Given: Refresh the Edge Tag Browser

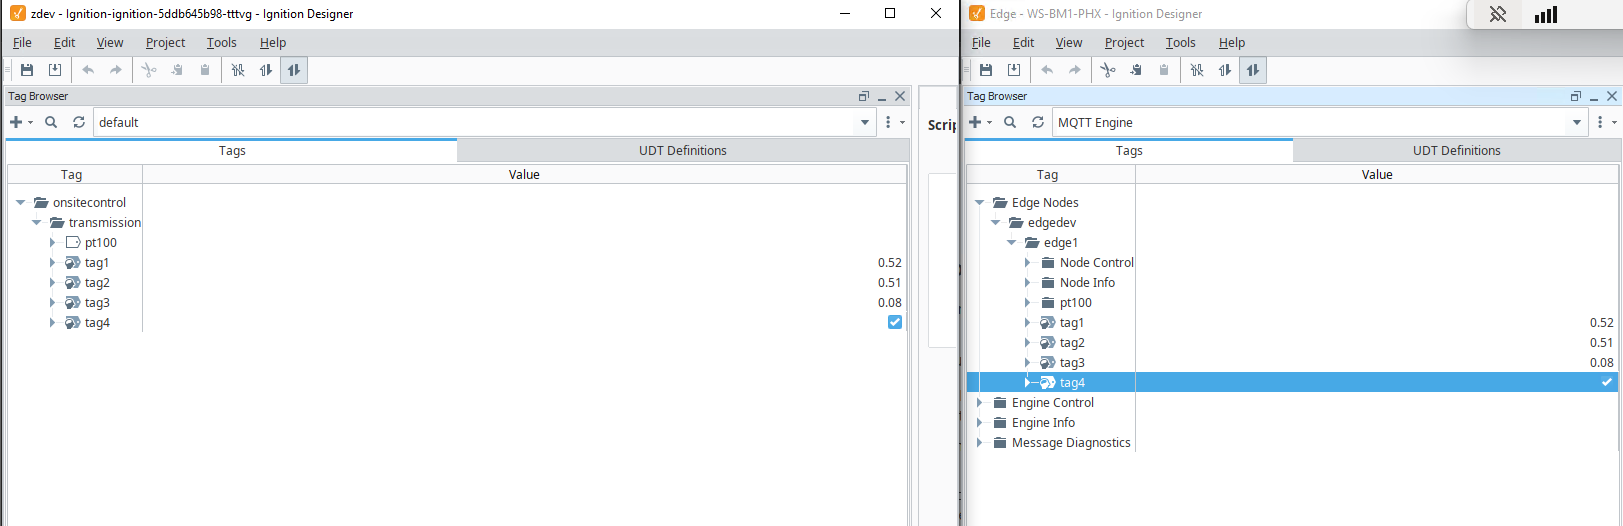Looking at the screenshot, I should point(1038,122).
